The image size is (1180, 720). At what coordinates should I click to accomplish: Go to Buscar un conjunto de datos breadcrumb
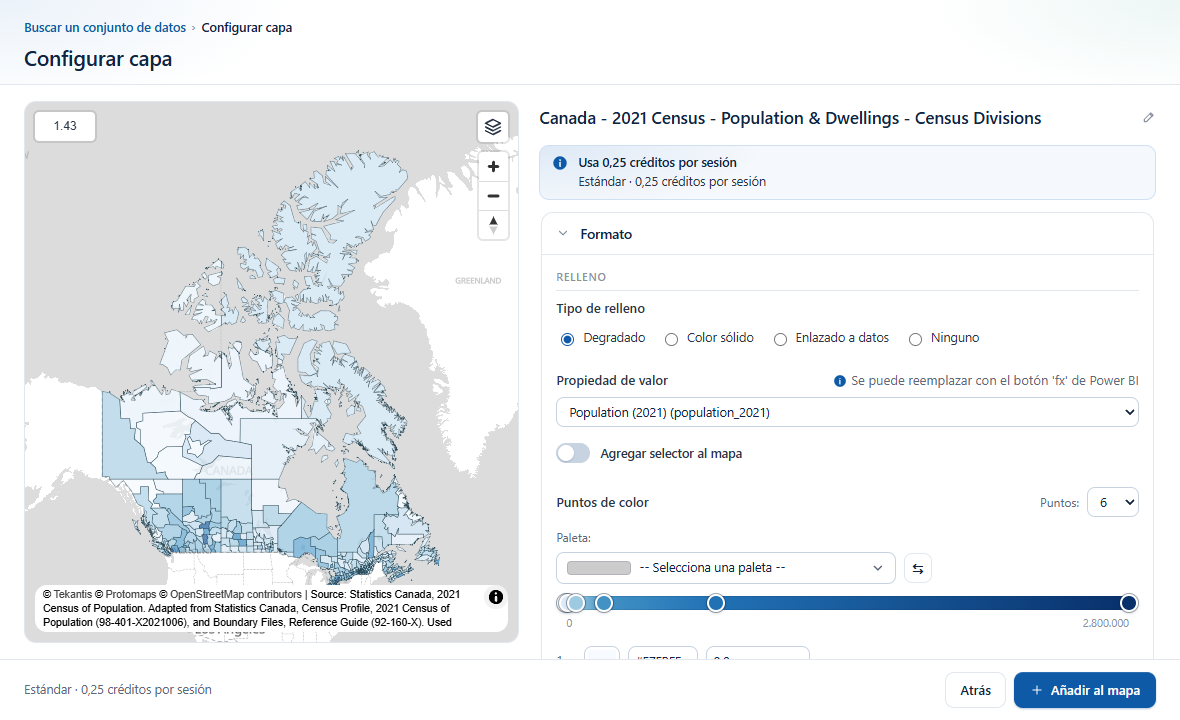105,27
